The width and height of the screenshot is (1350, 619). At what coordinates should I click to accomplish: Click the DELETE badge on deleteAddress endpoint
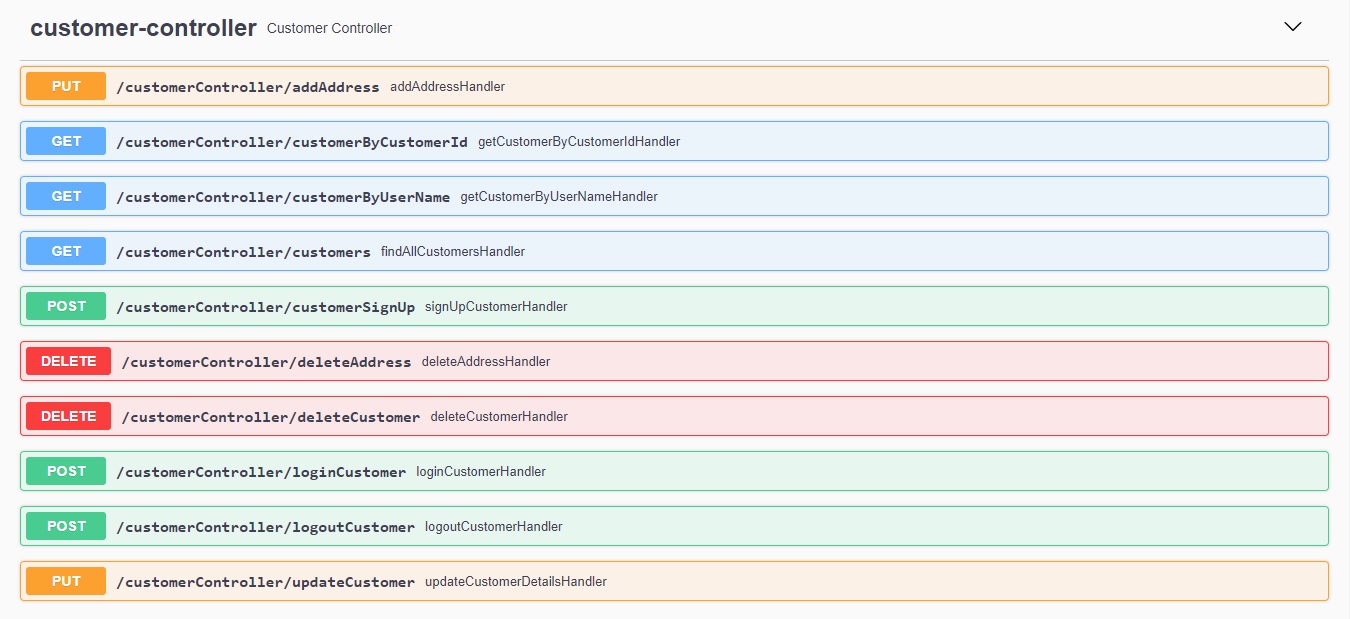68,361
